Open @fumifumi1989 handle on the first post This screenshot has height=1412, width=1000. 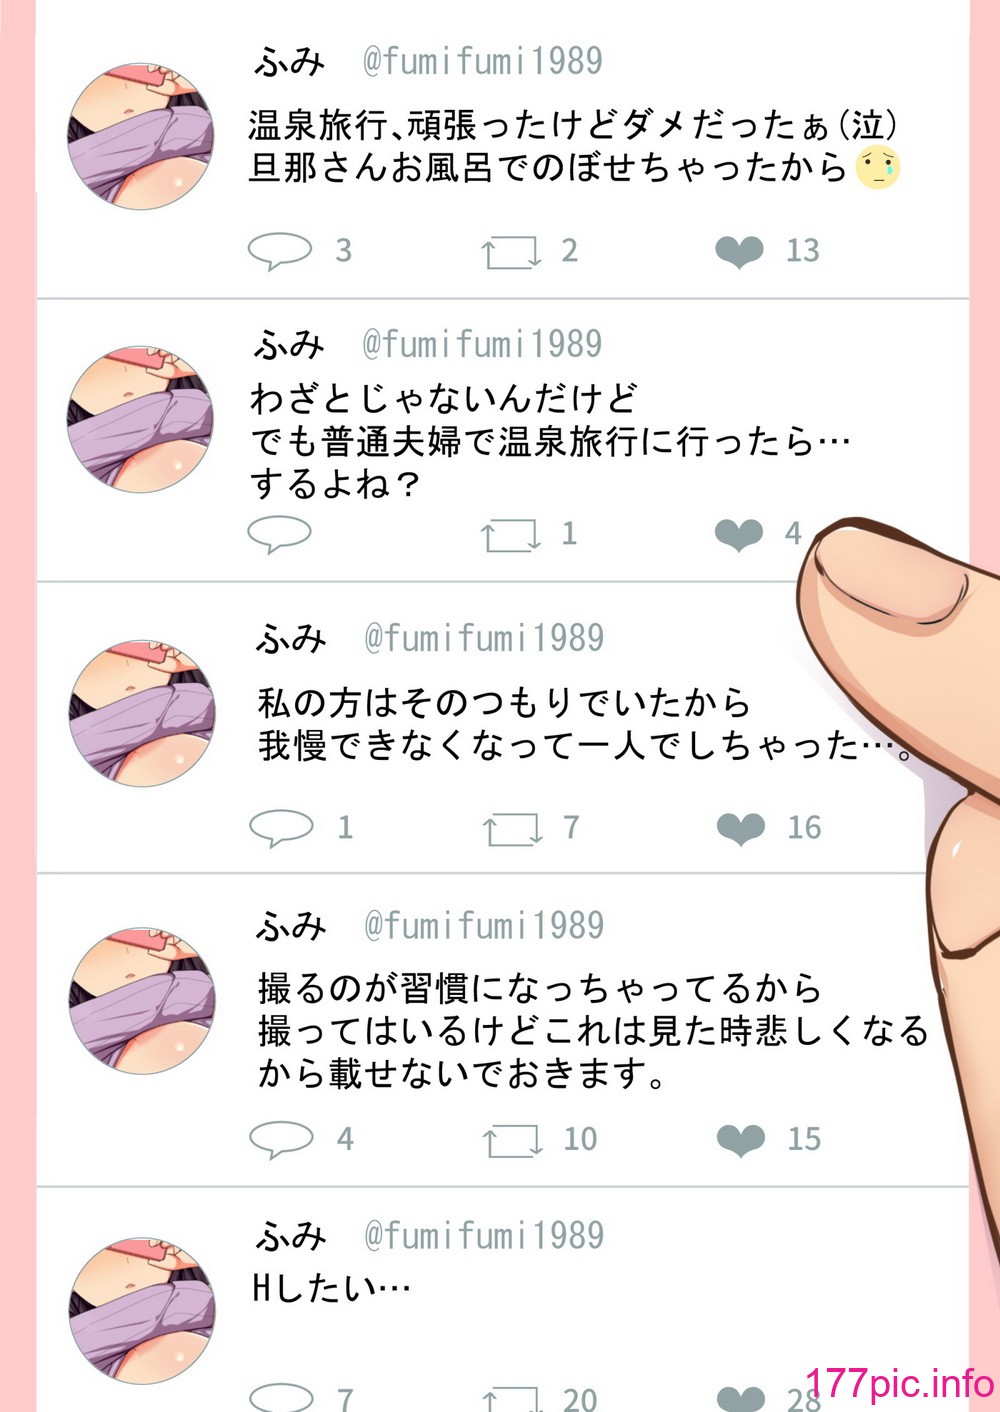482,61
